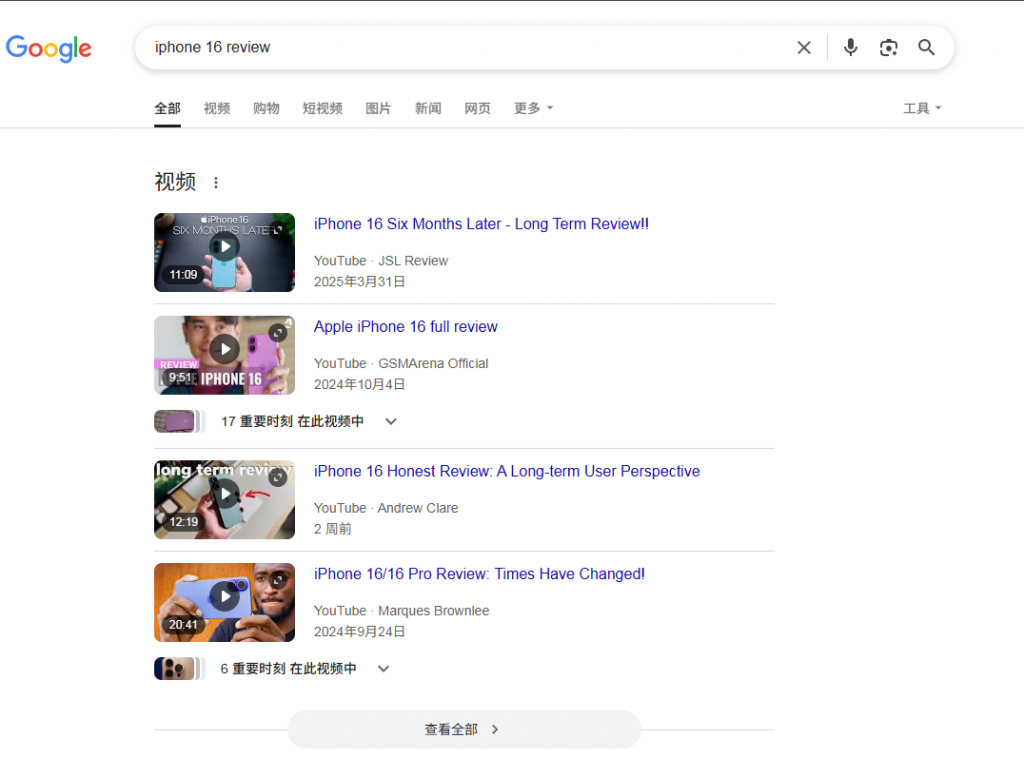Click YouTube · GSMArena Official source text
Screen dimensions: 1024x758
[401, 364]
